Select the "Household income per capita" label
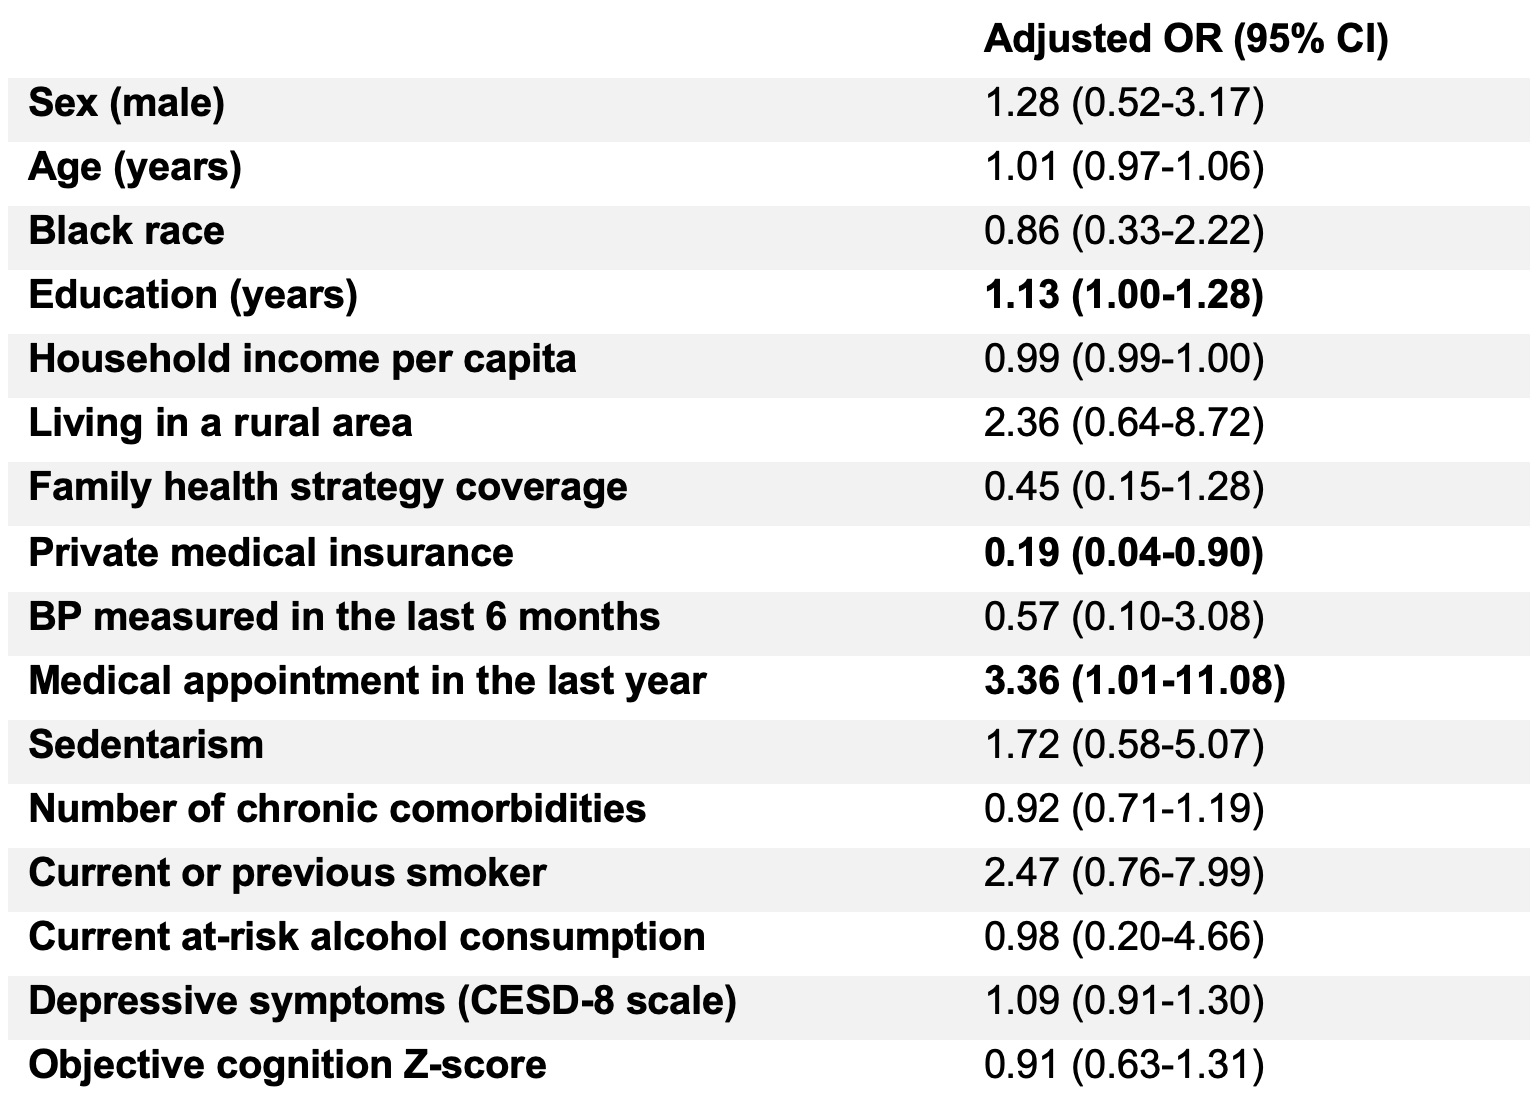This screenshot has width=1538, height=1099. 302,359
